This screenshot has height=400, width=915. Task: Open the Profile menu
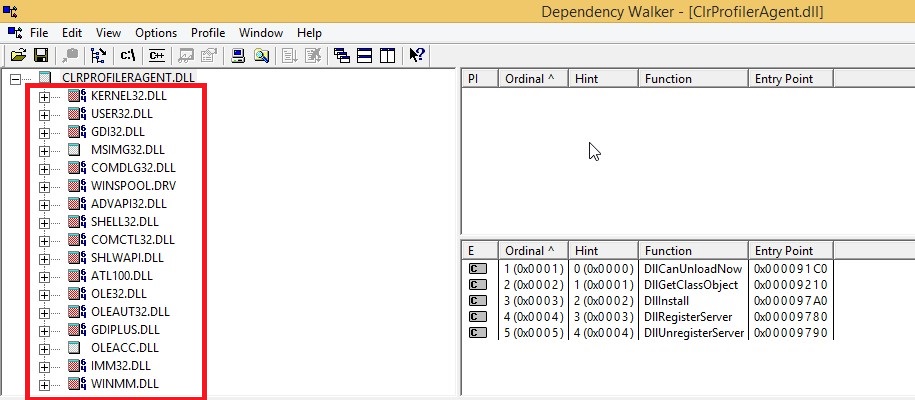coord(208,33)
